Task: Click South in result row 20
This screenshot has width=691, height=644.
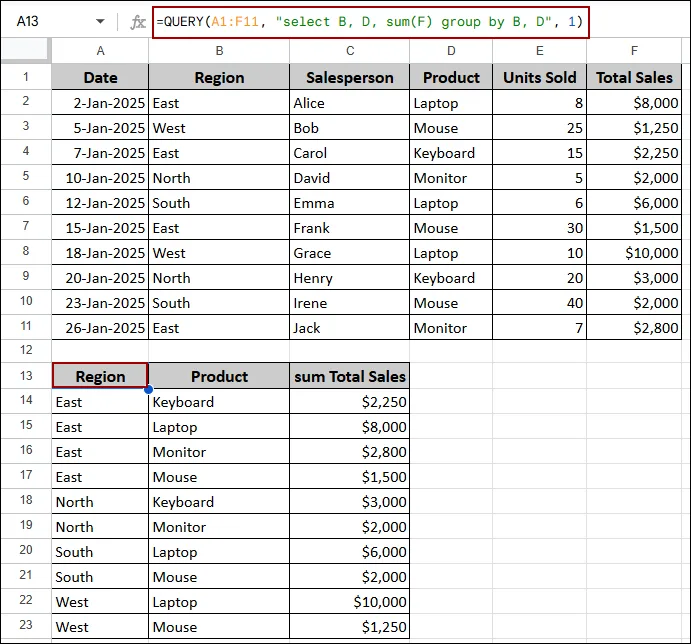Action: (x=100, y=552)
